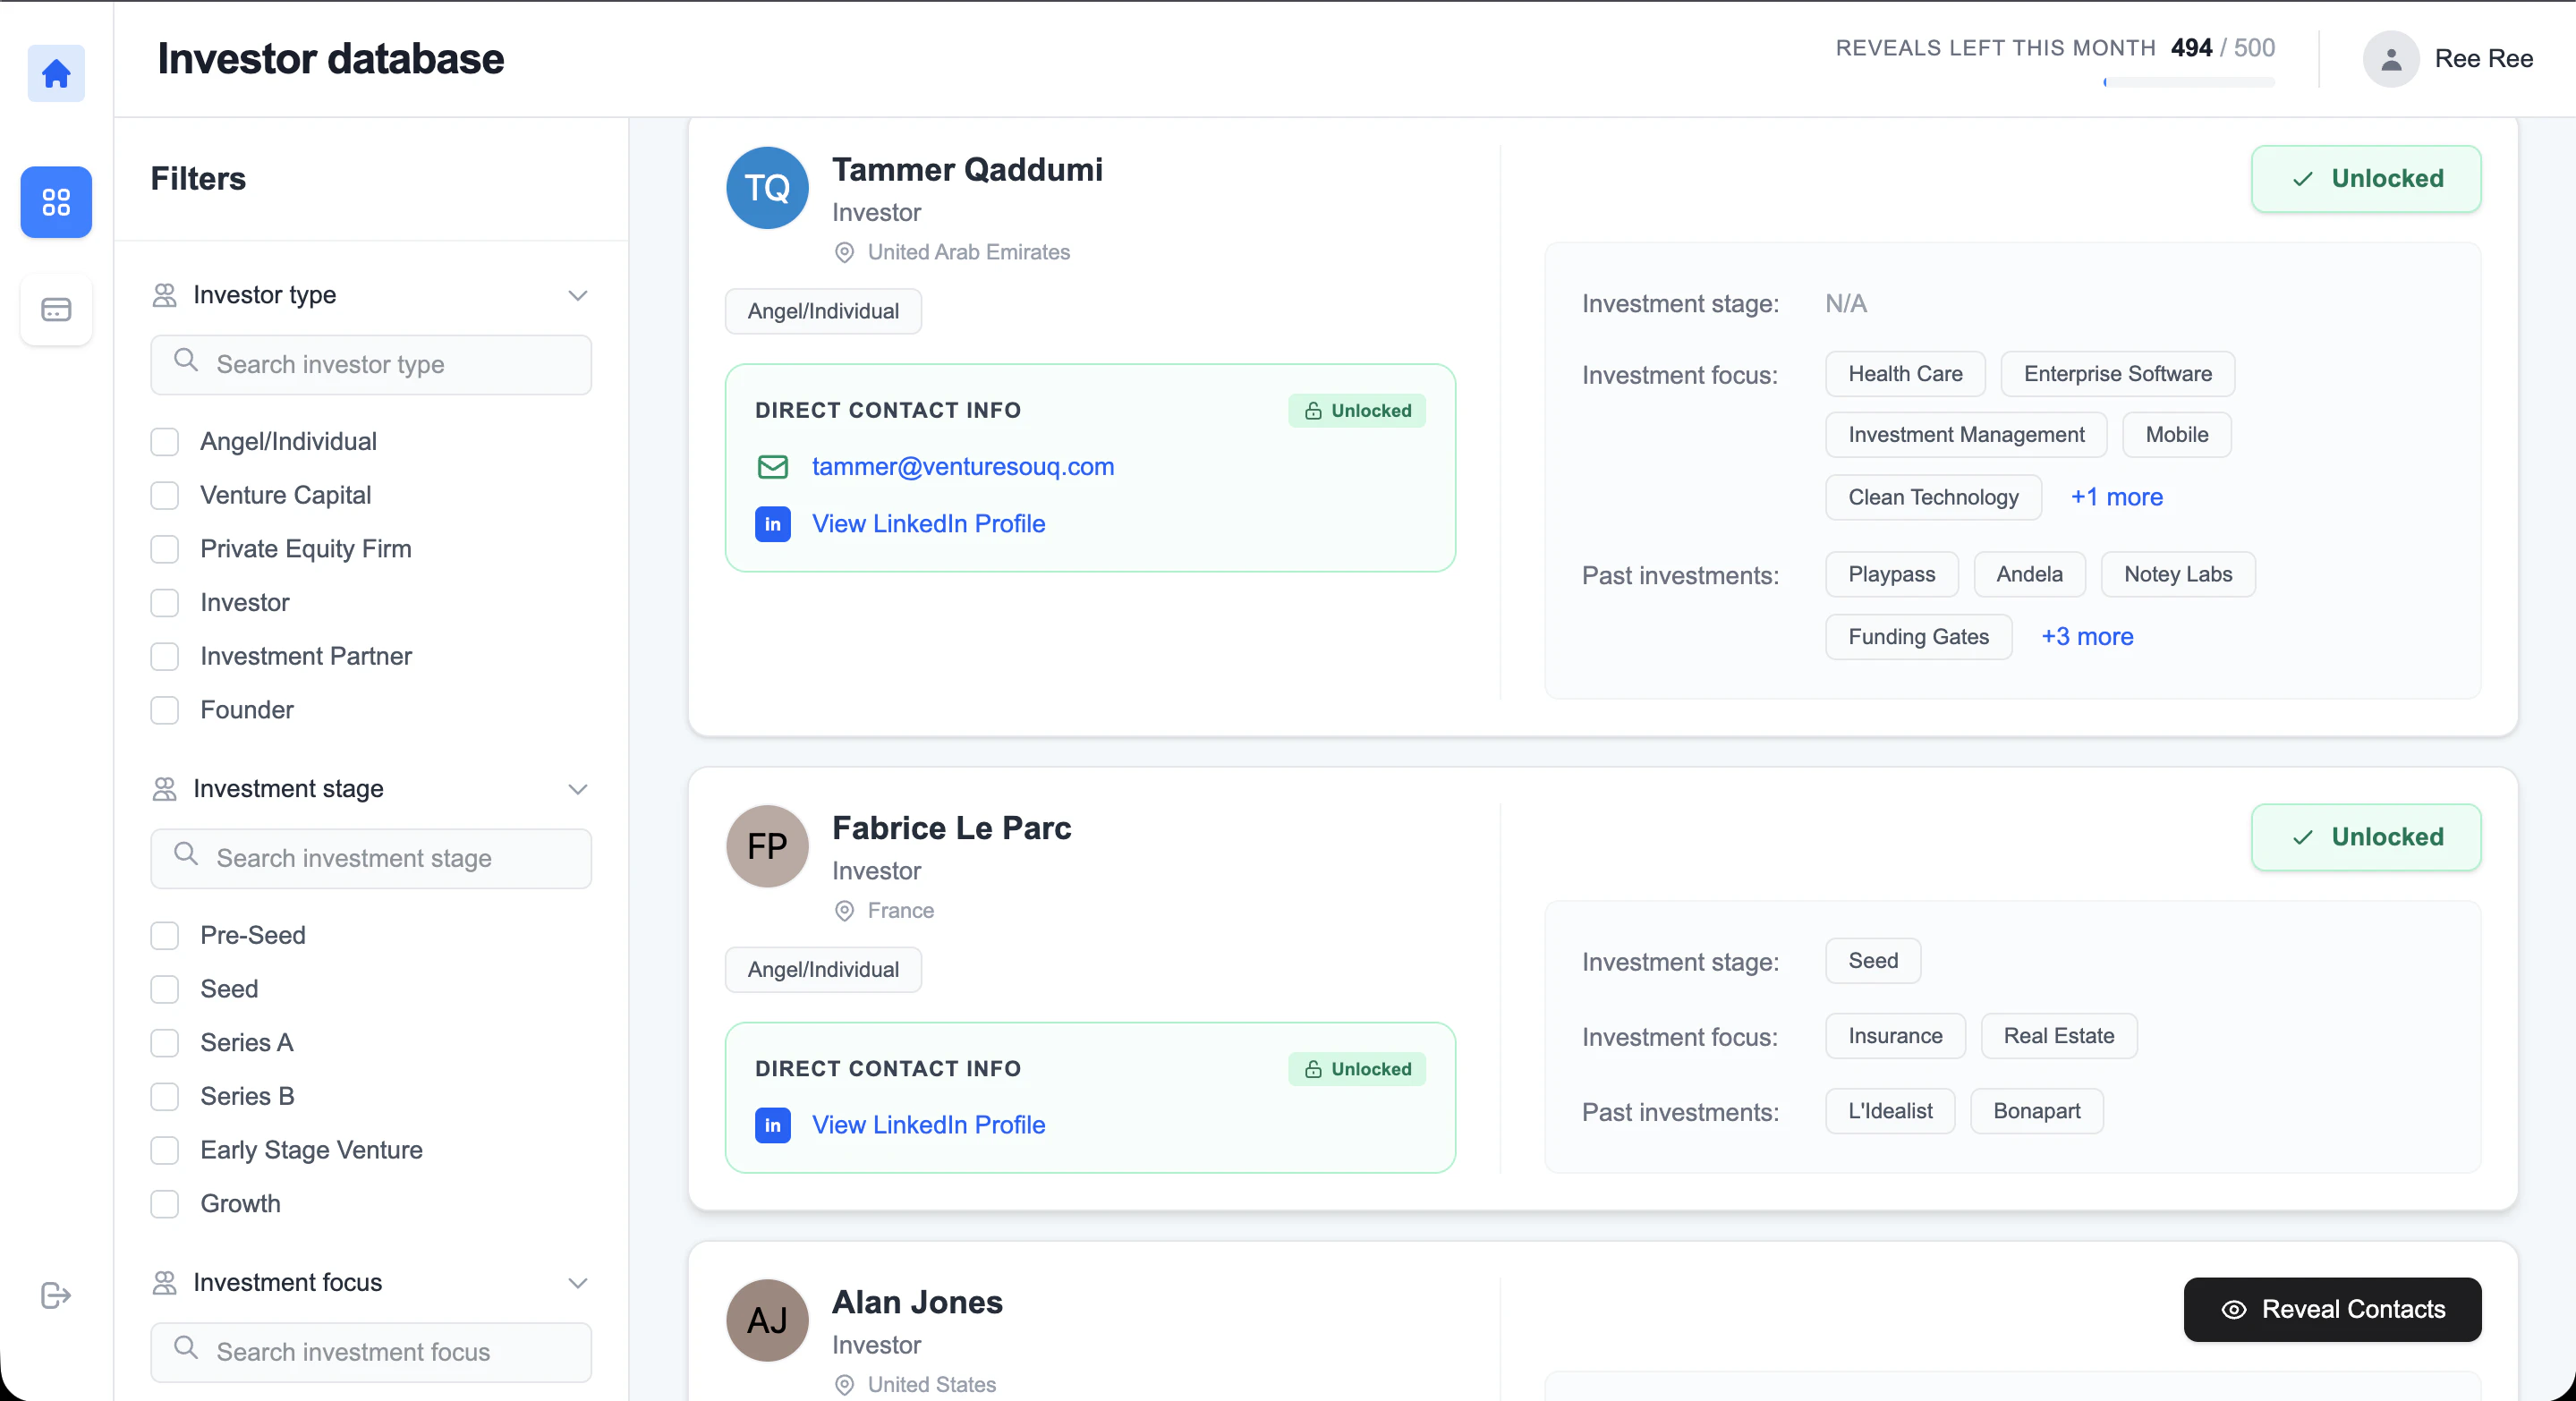2576x1401 pixels.
Task: Click magnifier icon in investor type search
Action: [x=186, y=360]
